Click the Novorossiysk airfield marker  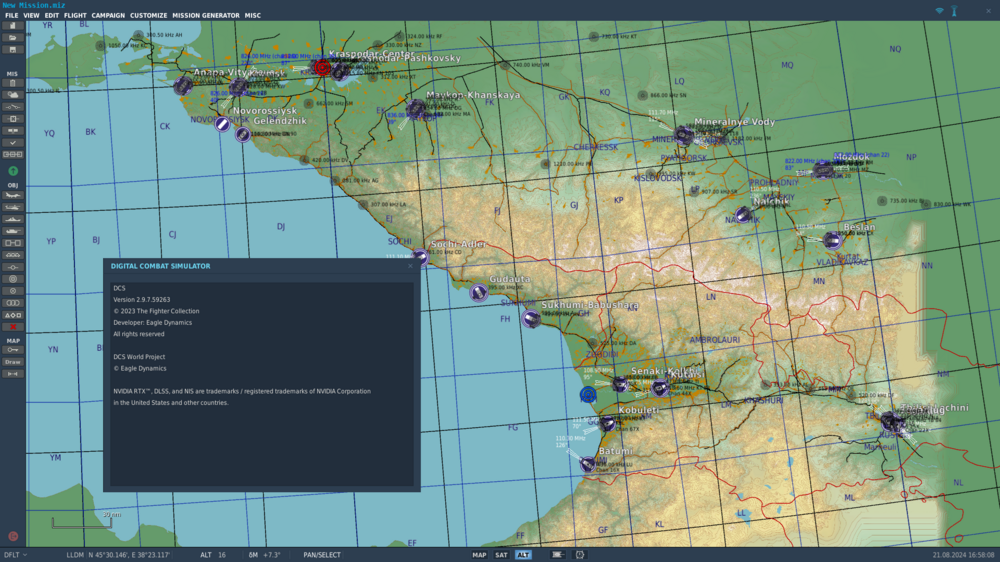click(x=222, y=124)
